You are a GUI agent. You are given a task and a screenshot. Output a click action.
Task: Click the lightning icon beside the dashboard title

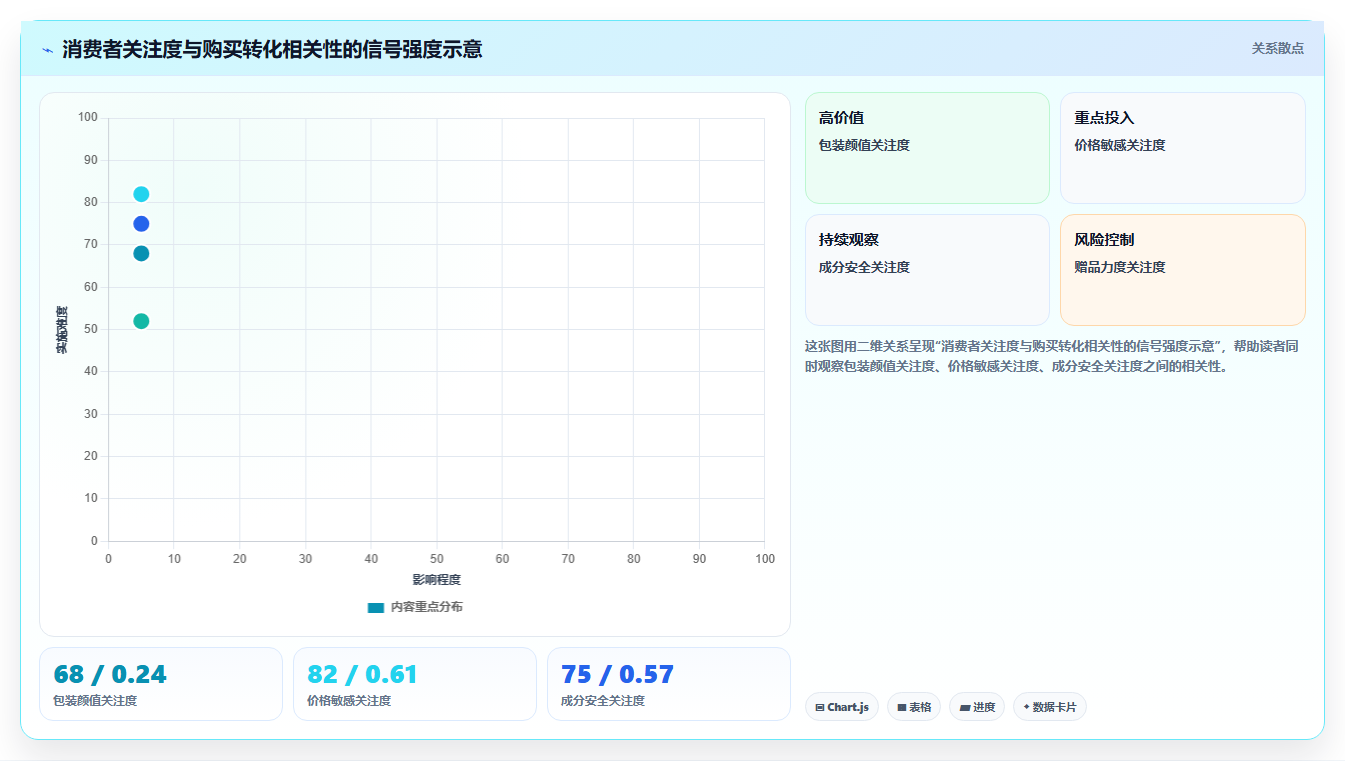click(47, 50)
